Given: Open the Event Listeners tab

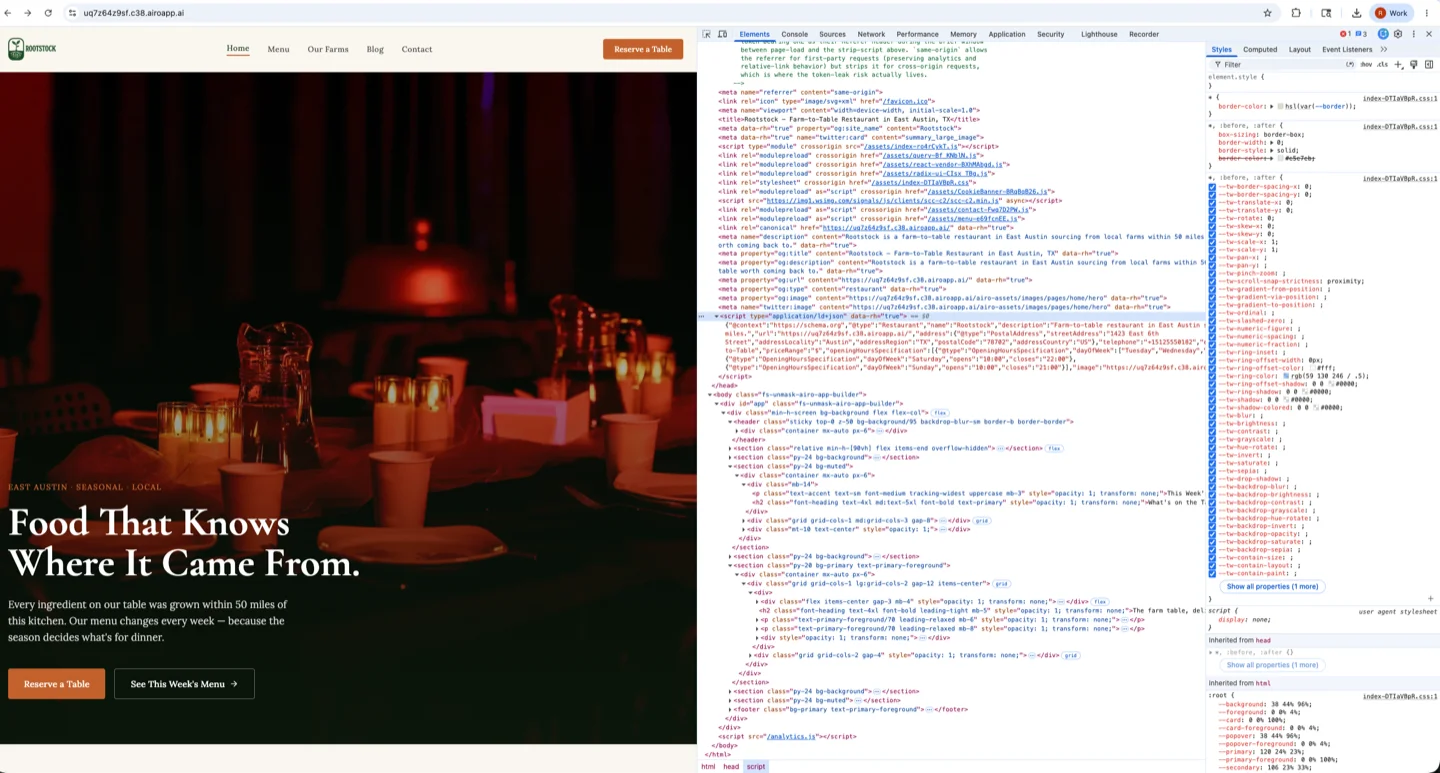Looking at the screenshot, I should click(1347, 49).
